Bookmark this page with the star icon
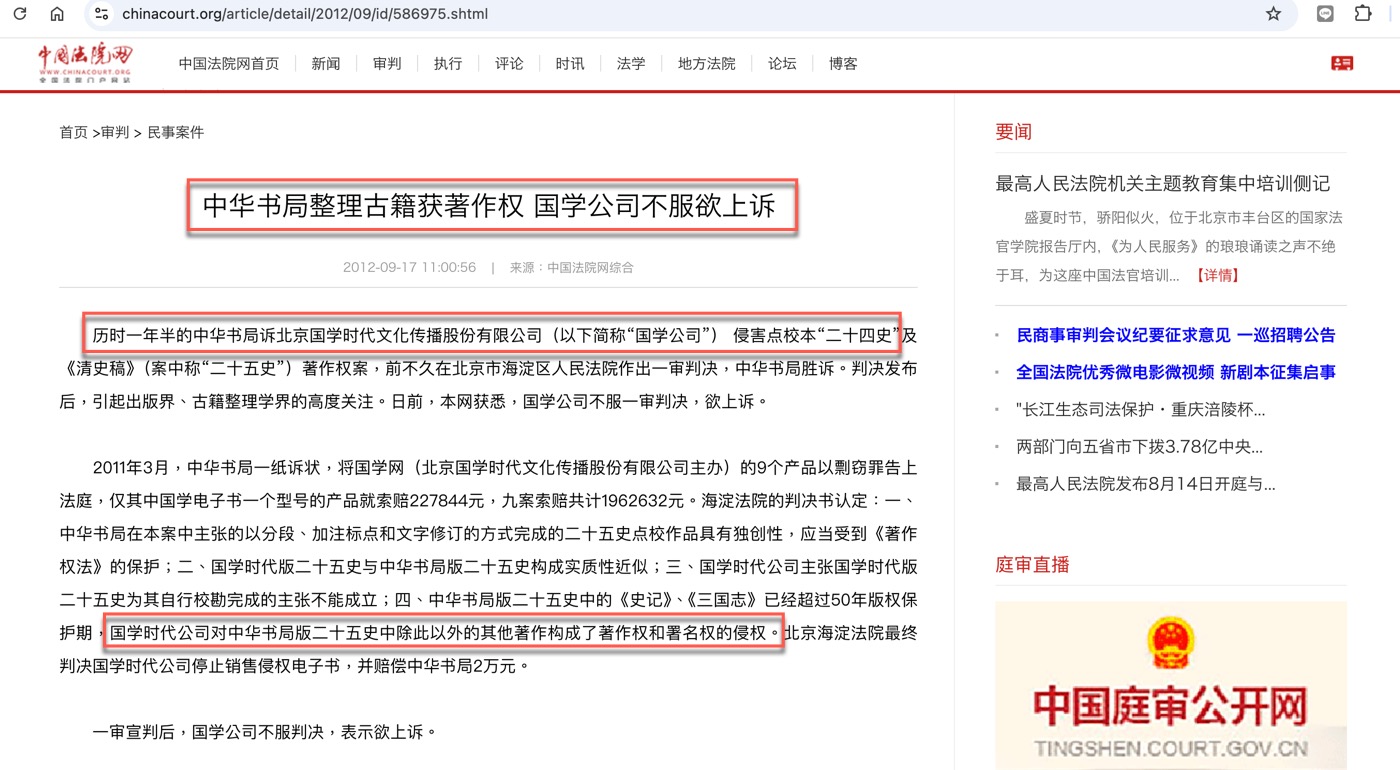The image size is (1400, 770). point(1273,14)
